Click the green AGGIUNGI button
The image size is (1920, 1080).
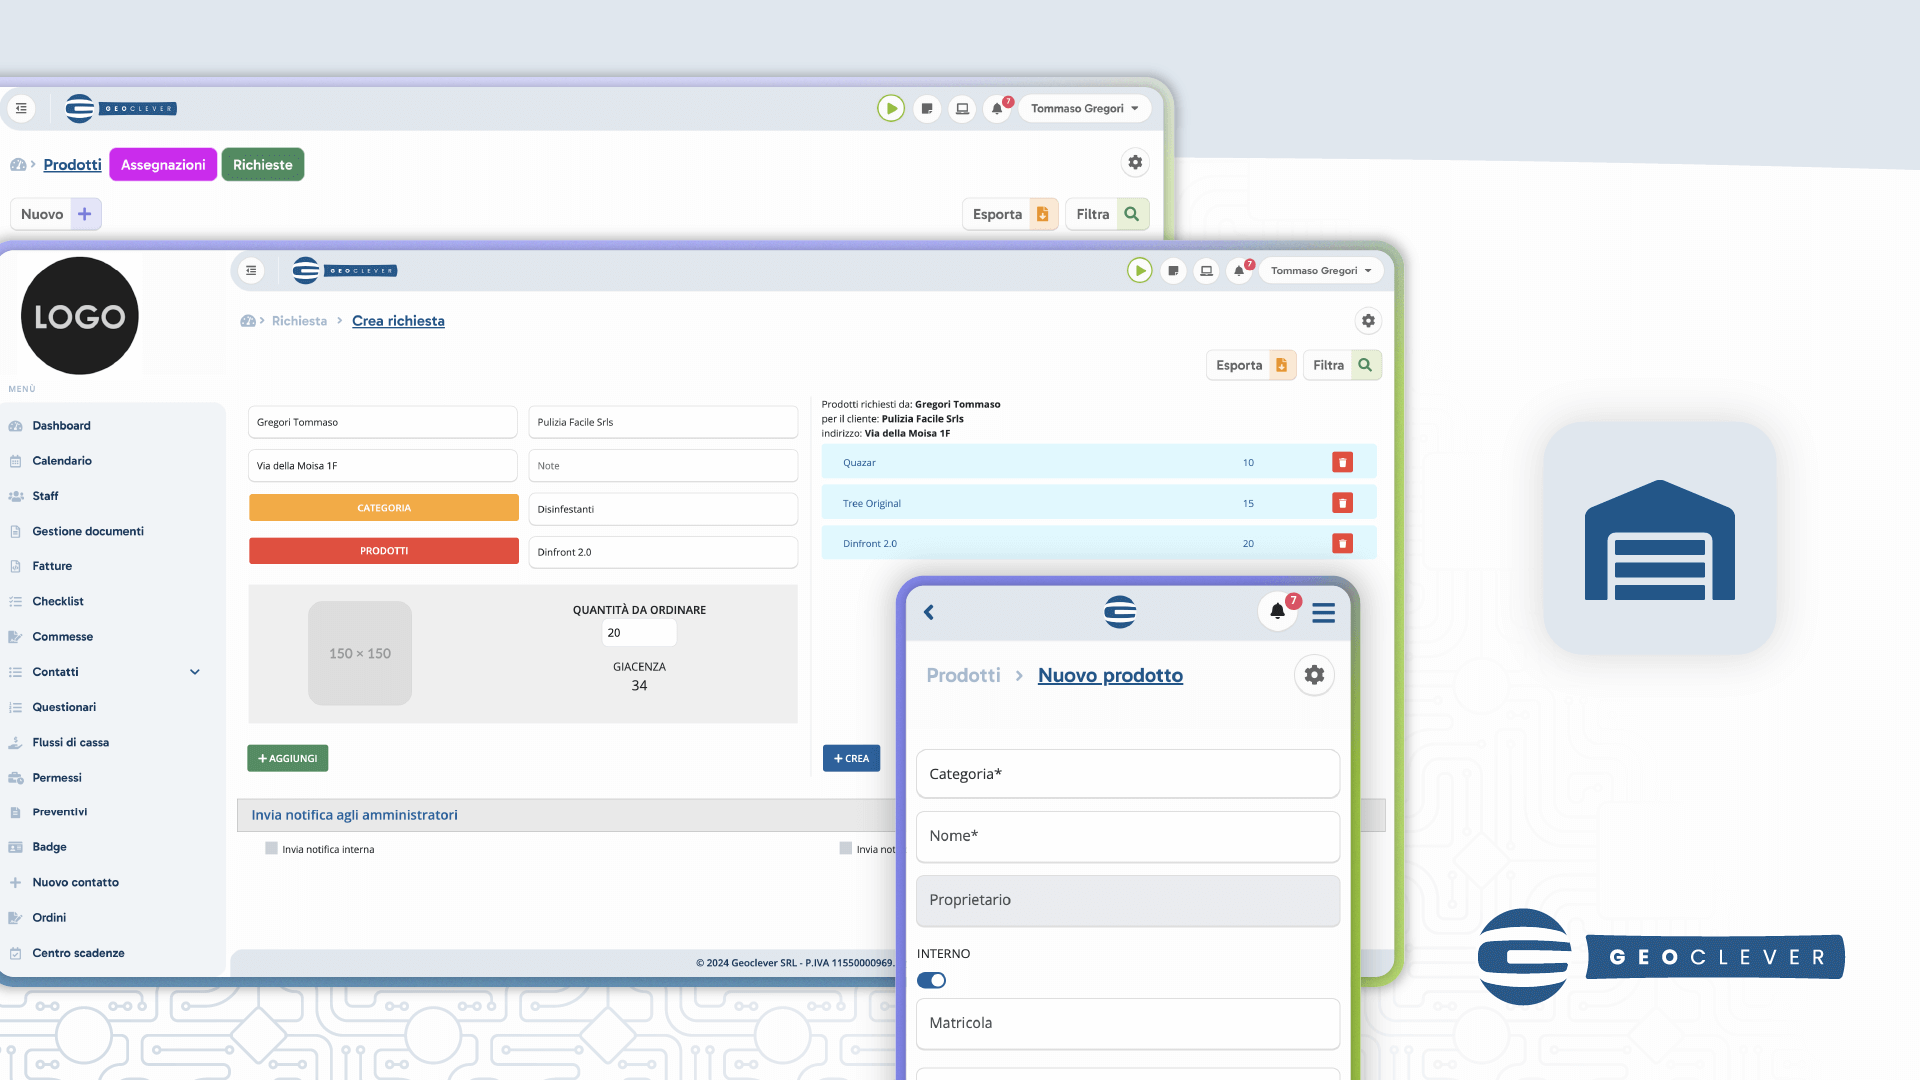288,758
